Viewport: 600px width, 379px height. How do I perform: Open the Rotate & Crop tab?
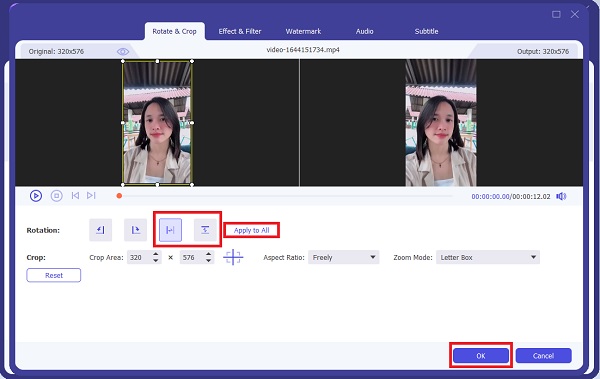tap(174, 31)
